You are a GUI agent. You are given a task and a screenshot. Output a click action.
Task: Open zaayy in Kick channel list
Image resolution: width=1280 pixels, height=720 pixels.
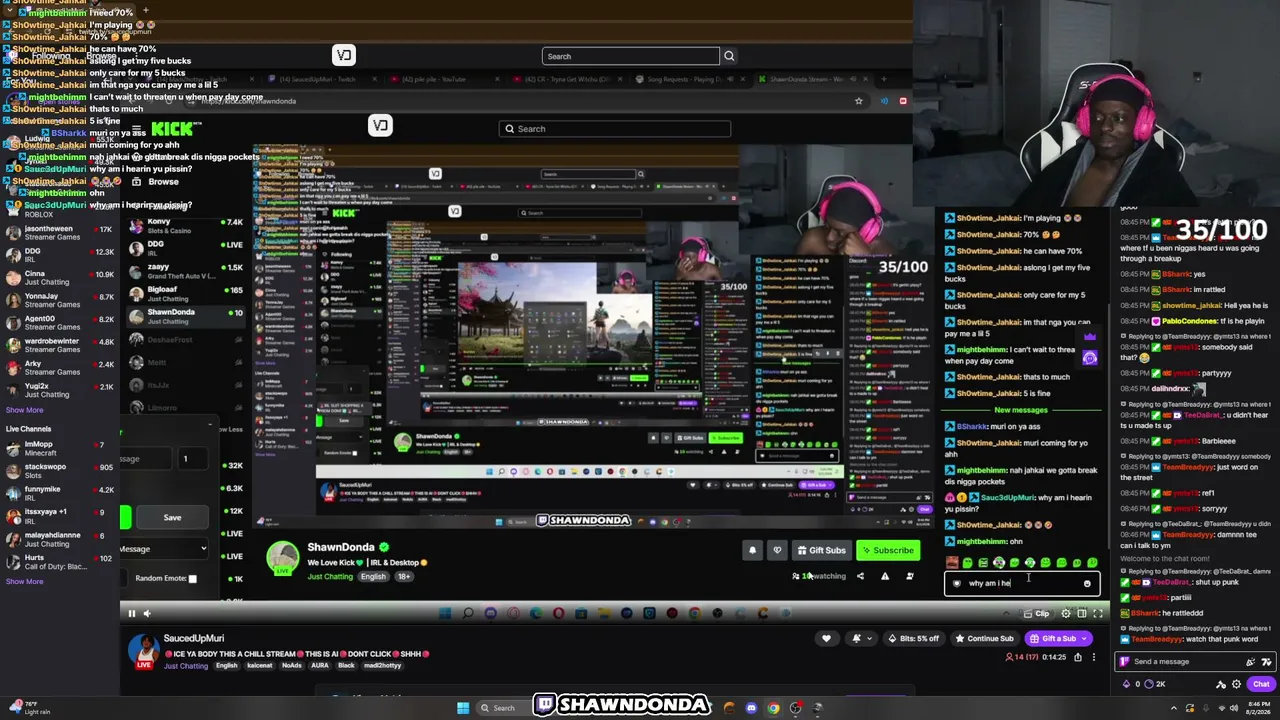coord(185,271)
